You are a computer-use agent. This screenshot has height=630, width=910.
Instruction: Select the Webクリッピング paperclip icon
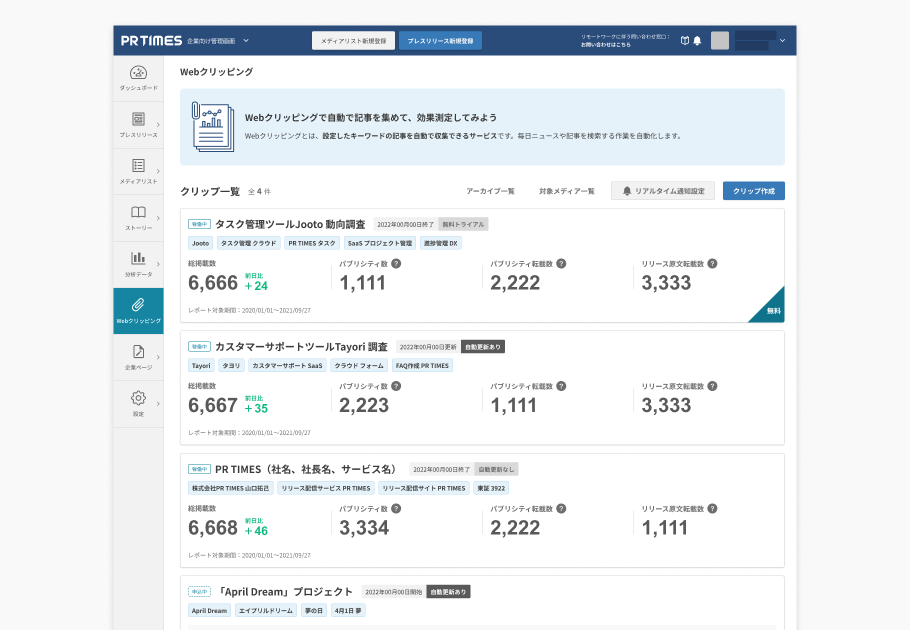point(138,305)
